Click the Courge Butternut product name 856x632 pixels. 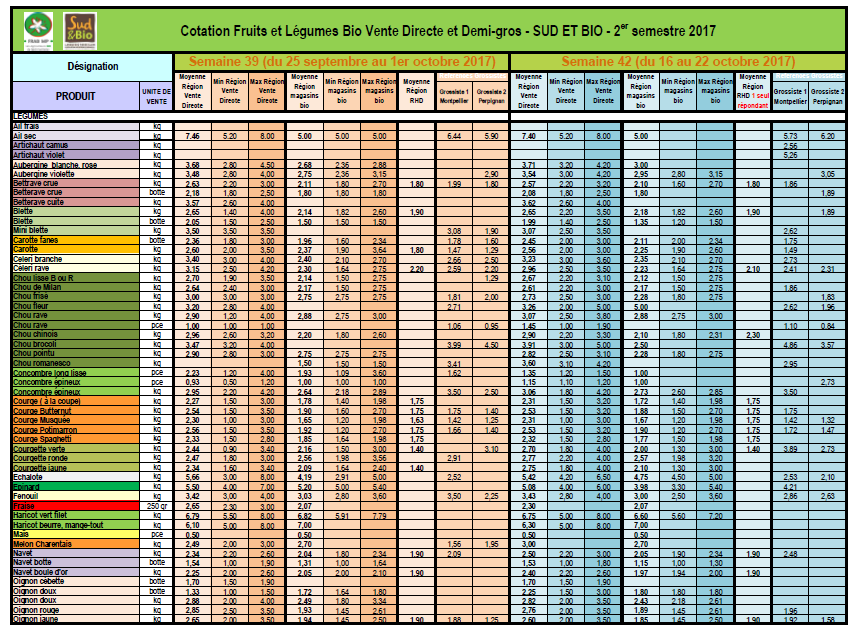76,410
